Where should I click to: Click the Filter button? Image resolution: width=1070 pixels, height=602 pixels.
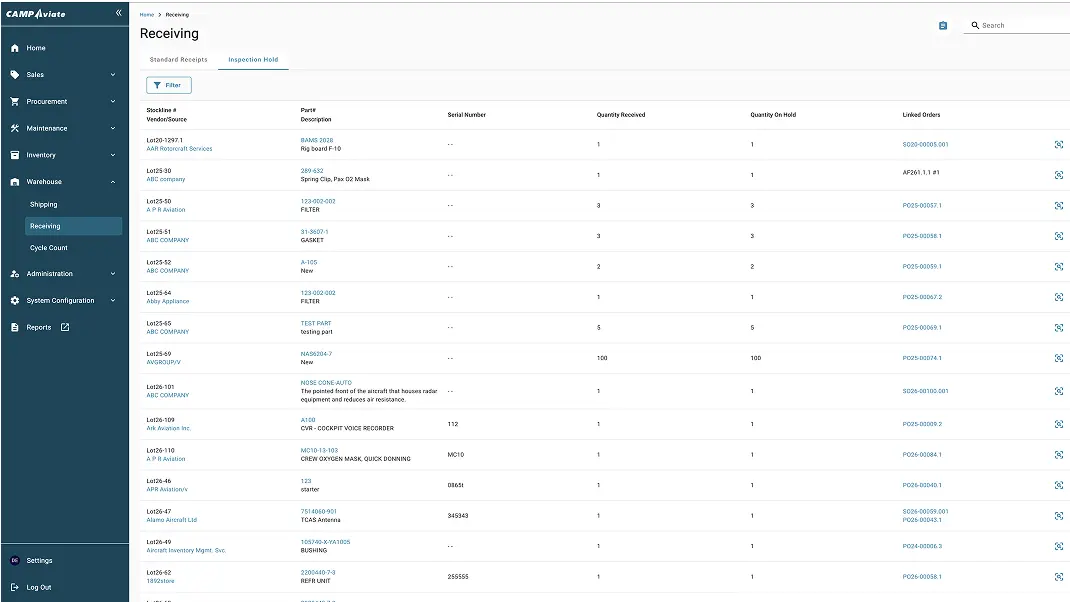tap(169, 85)
